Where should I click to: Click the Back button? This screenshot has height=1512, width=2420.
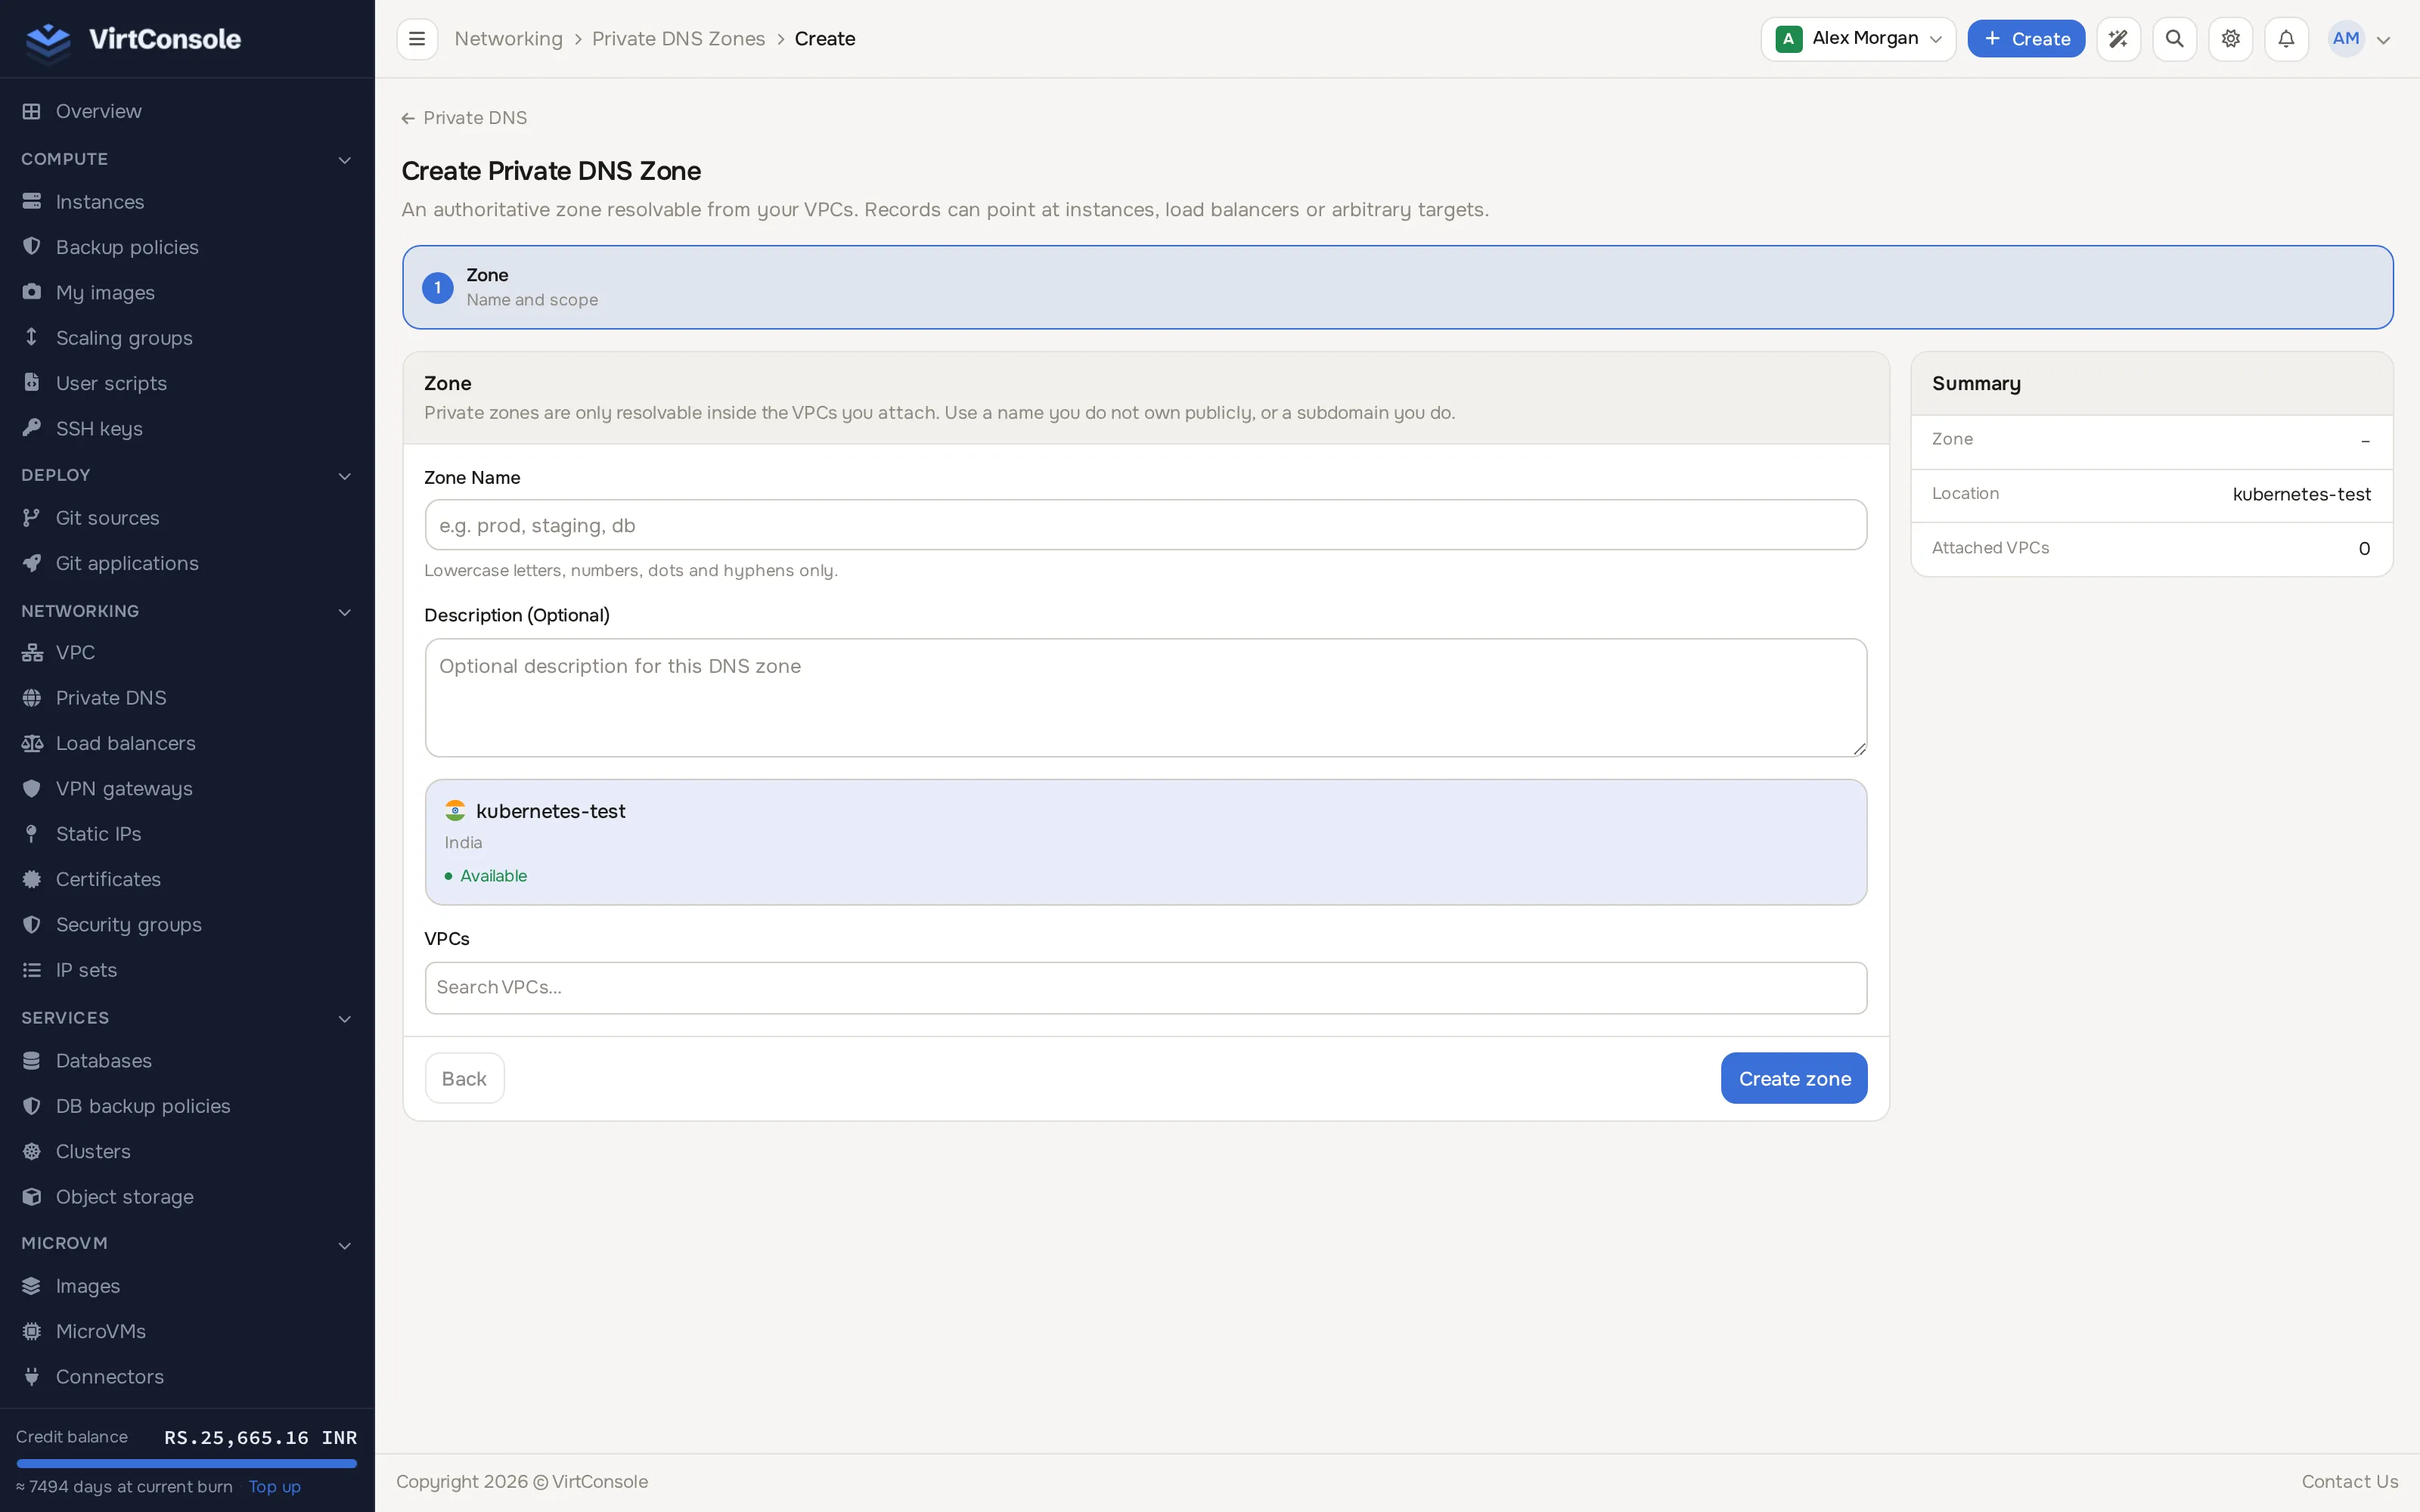coord(464,1078)
